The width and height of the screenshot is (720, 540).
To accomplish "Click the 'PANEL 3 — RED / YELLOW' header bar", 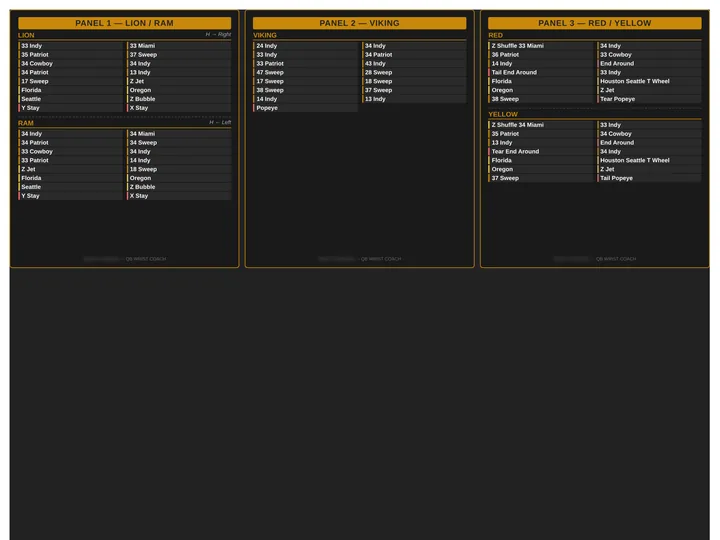I will pyautogui.click(x=595, y=23).
